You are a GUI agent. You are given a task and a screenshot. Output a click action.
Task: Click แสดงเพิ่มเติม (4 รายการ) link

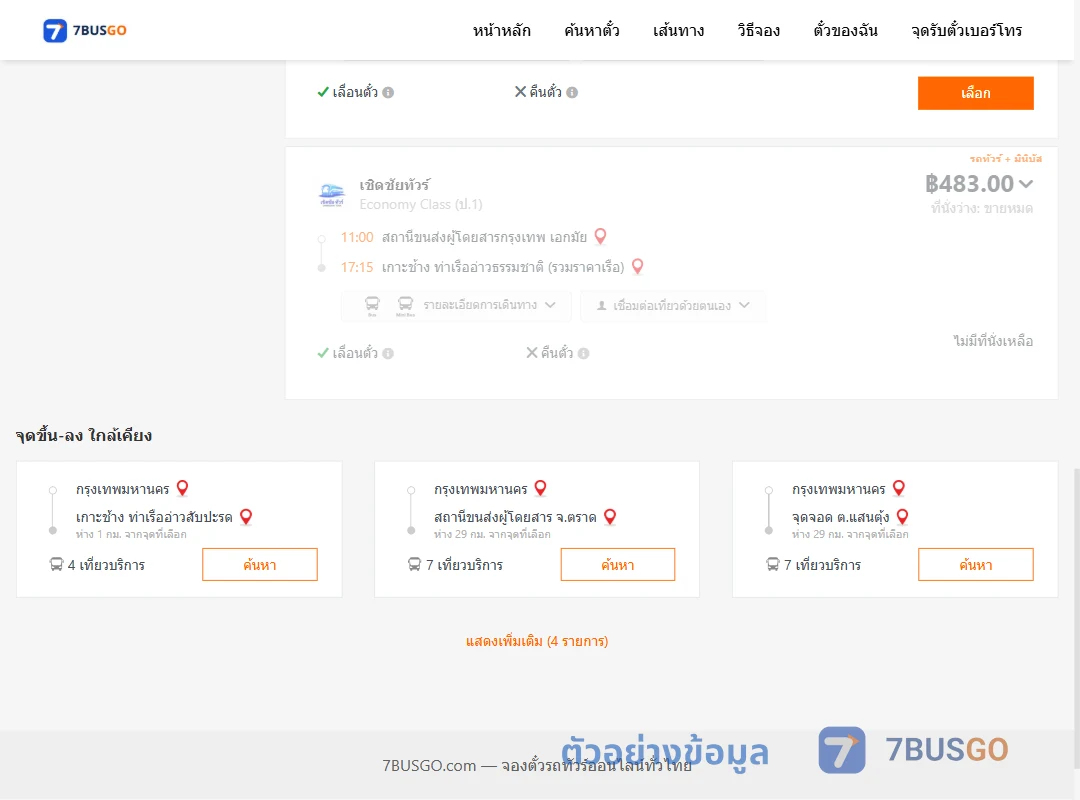click(537, 641)
